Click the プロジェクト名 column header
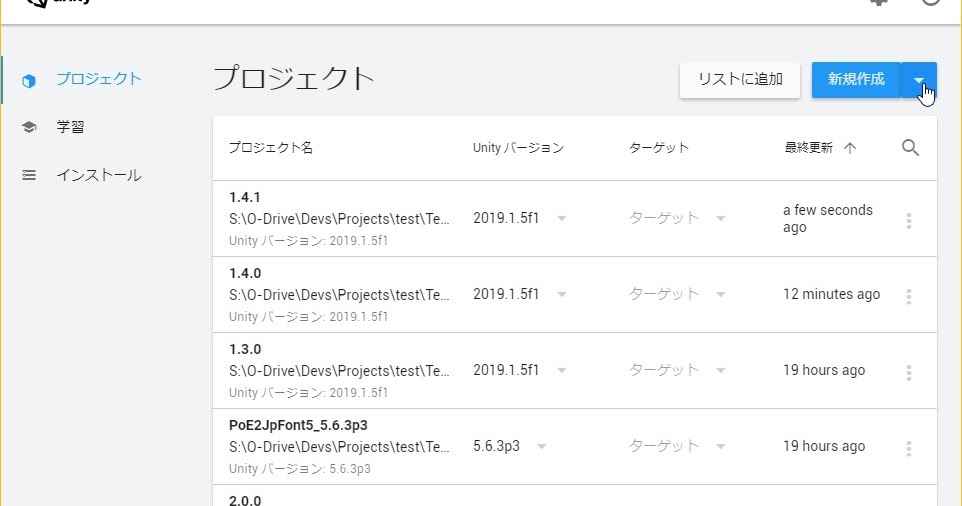 (271, 148)
